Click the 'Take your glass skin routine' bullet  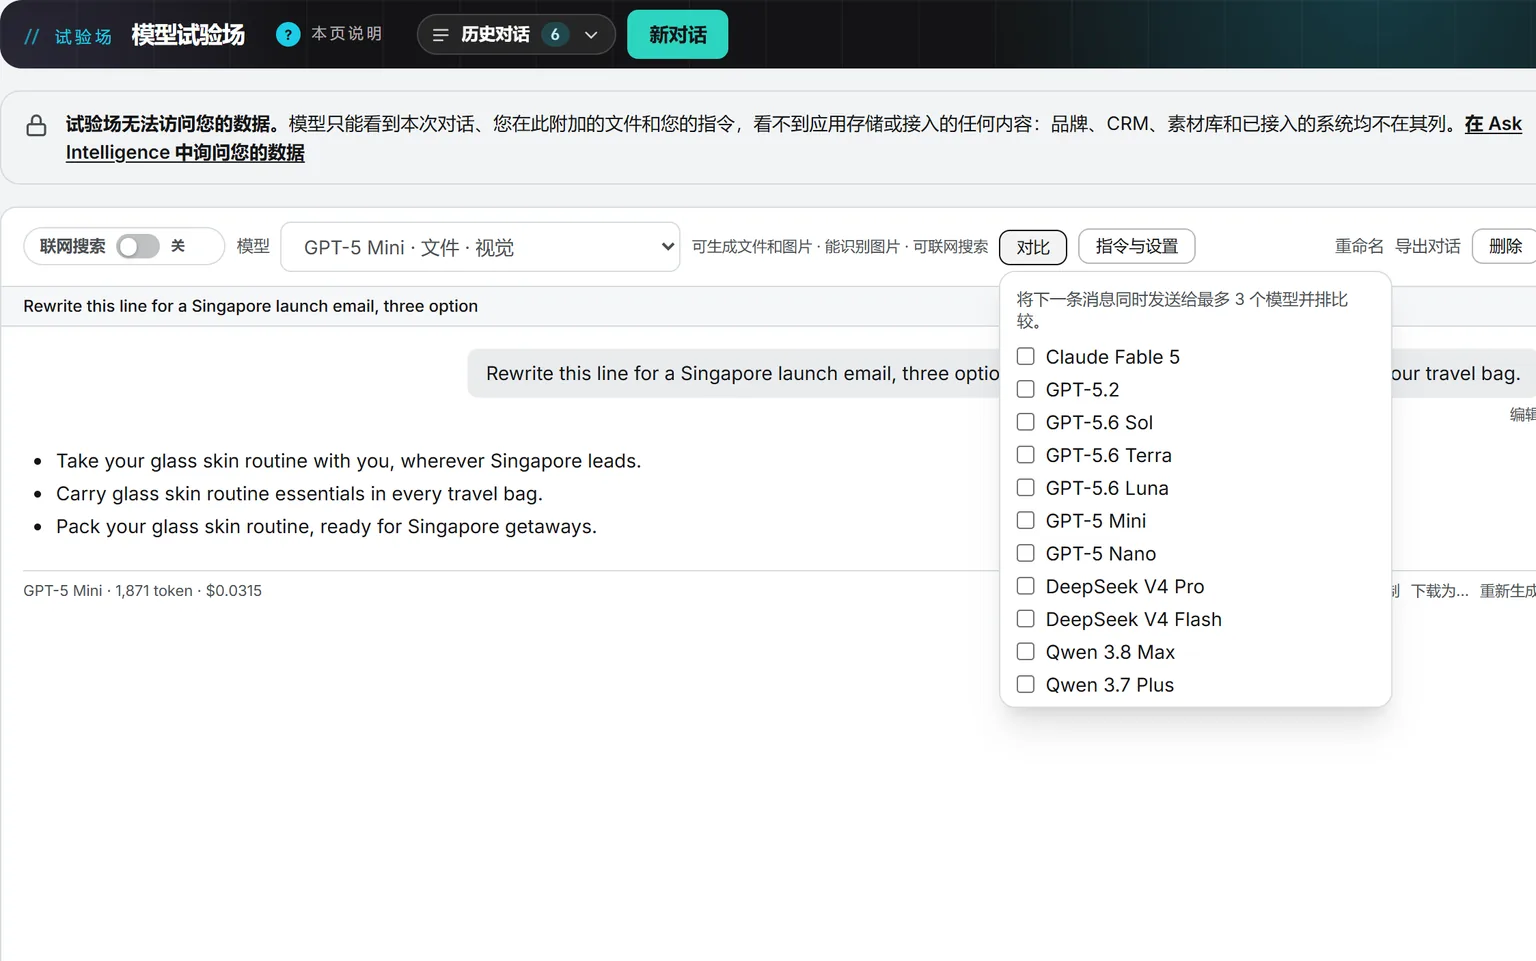click(348, 461)
